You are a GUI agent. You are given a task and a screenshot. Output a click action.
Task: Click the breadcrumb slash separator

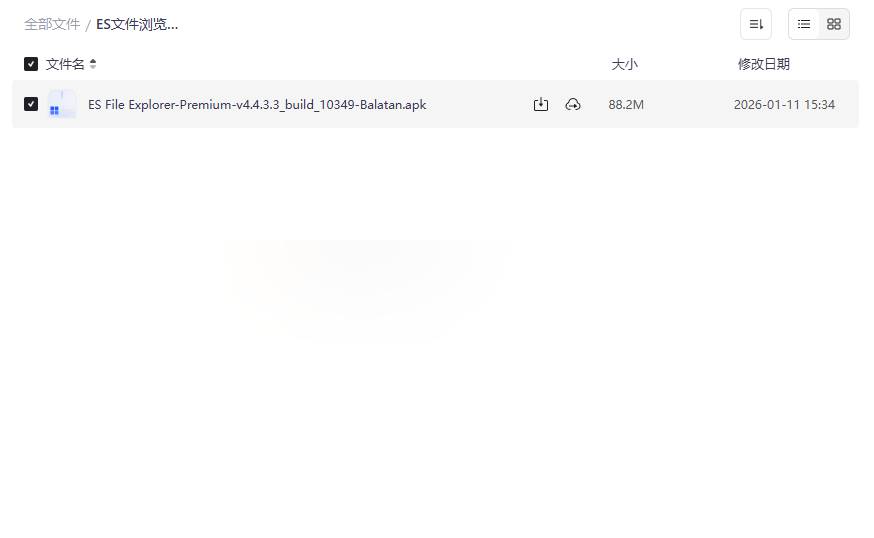click(x=88, y=26)
